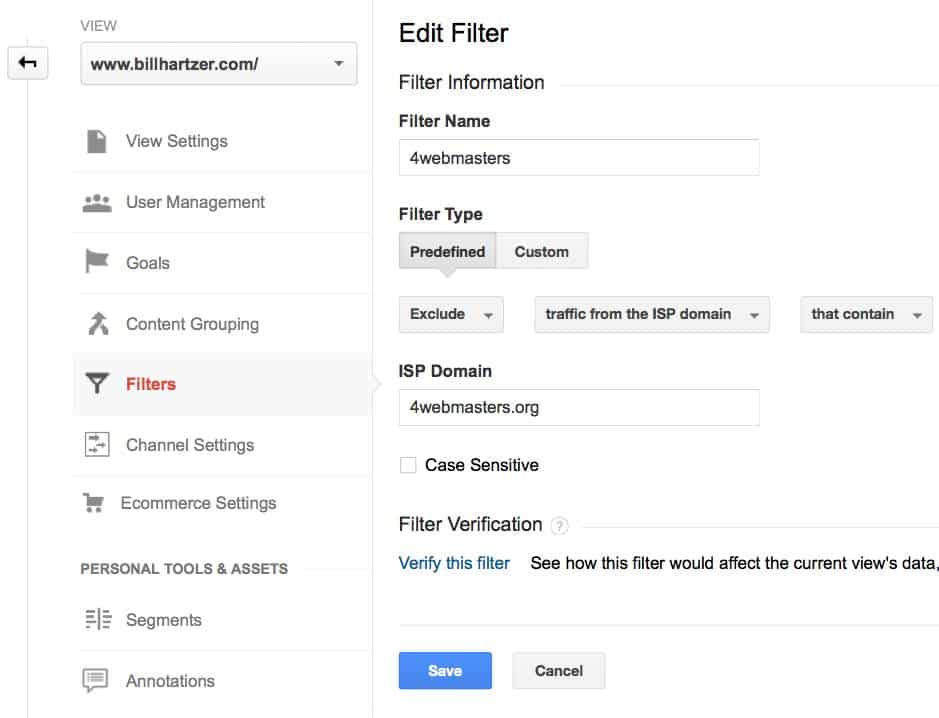
Task: Click the User Management people icon
Action: (x=97, y=203)
